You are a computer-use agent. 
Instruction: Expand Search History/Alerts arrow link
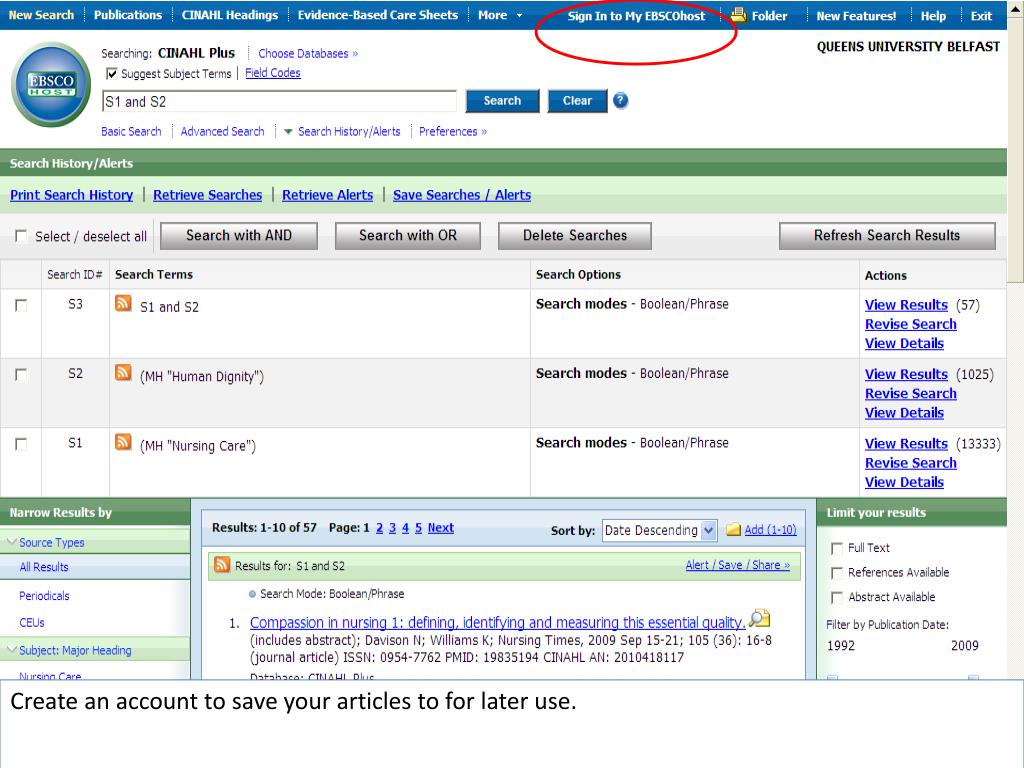pyautogui.click(x=342, y=131)
